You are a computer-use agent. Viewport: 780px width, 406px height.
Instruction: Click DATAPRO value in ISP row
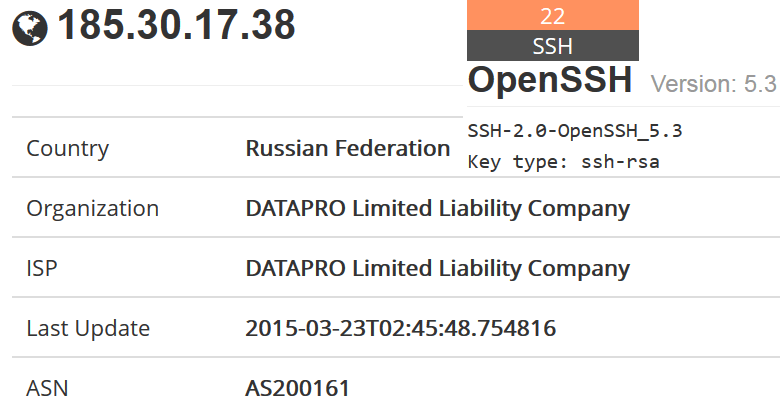coord(438,269)
